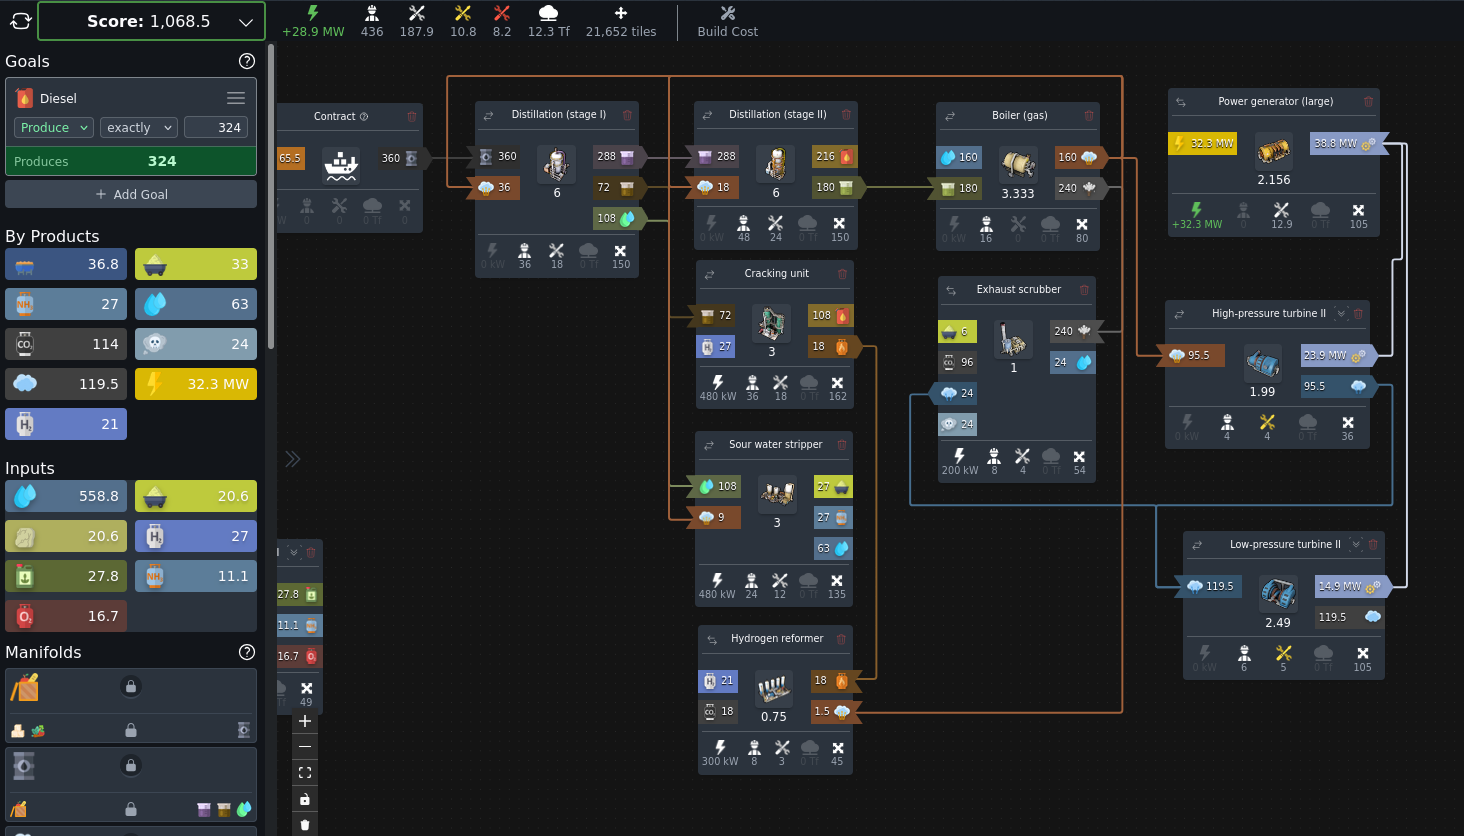Viewport: 1464px width, 836px height.
Task: Select the 558.8 water input tile
Action: (x=66, y=496)
